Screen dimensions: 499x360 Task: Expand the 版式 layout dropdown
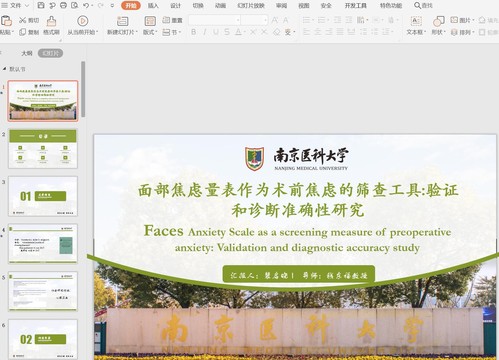[x=150, y=32]
